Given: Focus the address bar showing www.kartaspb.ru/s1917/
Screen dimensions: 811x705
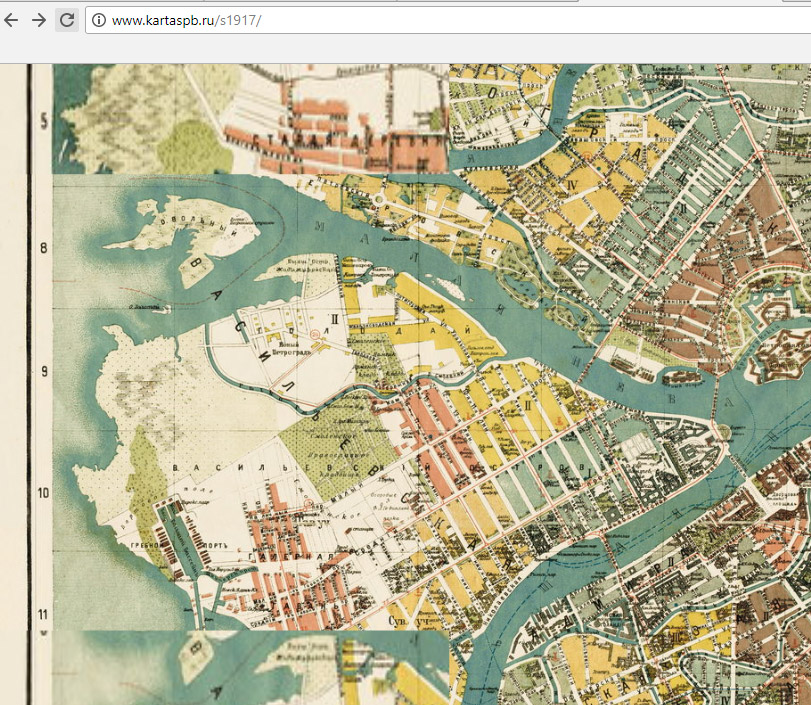Looking at the screenshot, I should tap(448, 20).
